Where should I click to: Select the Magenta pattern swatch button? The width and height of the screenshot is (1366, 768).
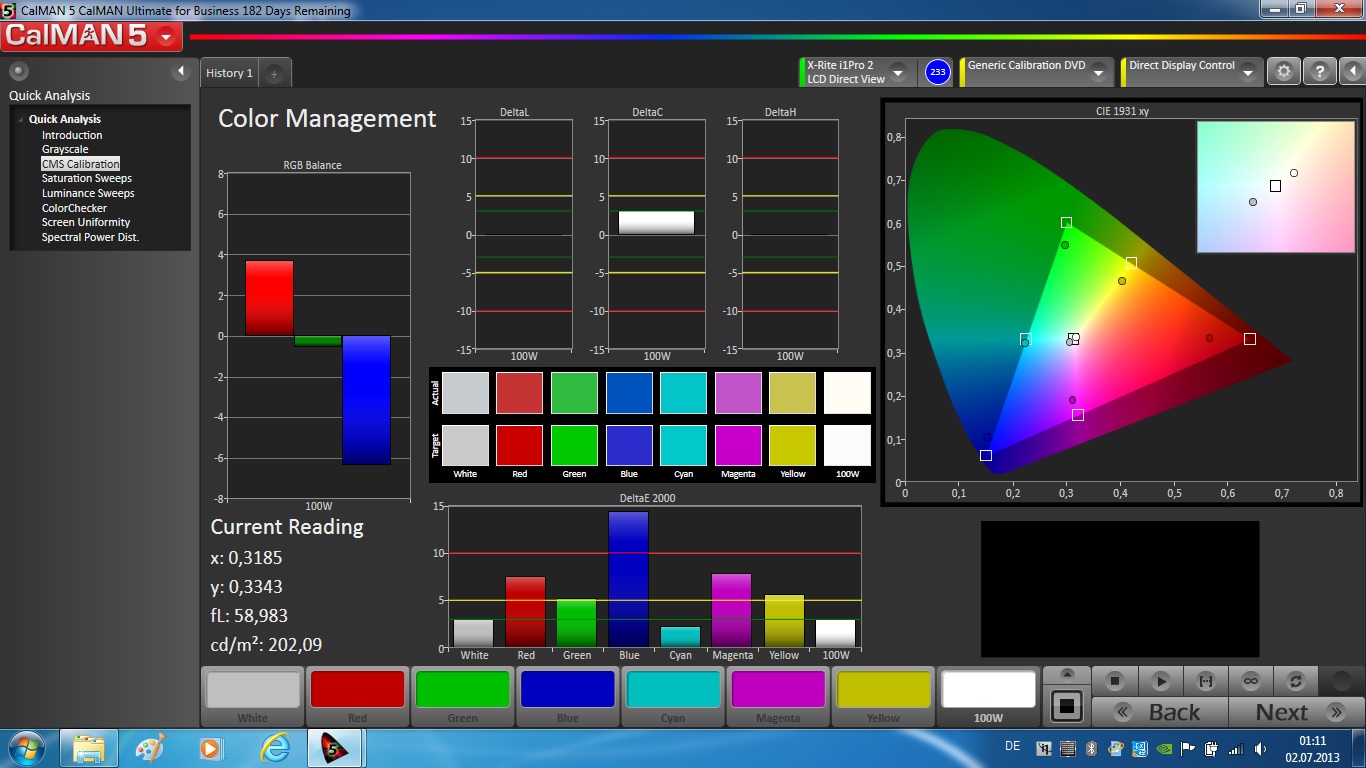coord(778,697)
